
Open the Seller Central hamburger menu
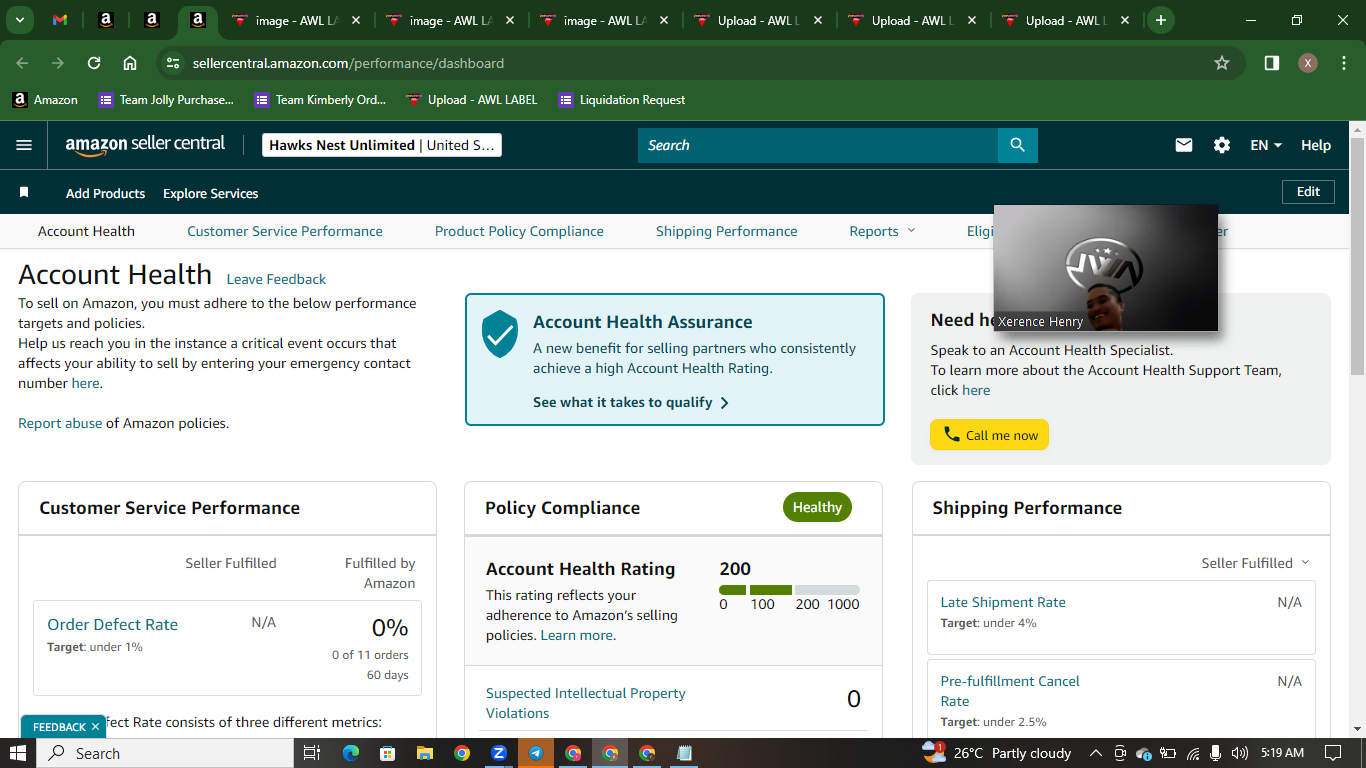(x=24, y=145)
